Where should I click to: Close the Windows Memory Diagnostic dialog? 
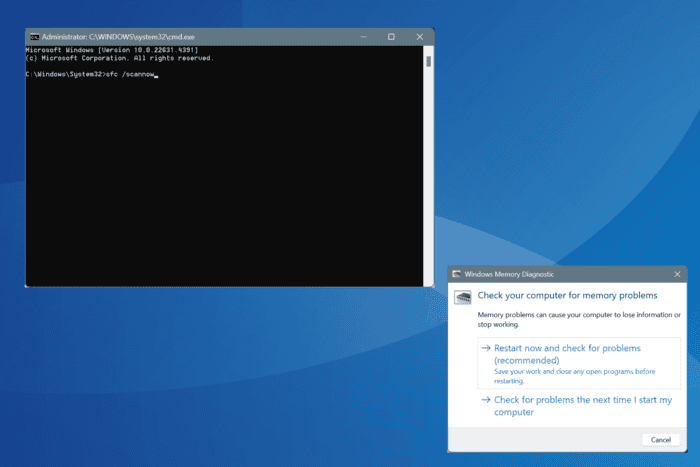(x=677, y=274)
